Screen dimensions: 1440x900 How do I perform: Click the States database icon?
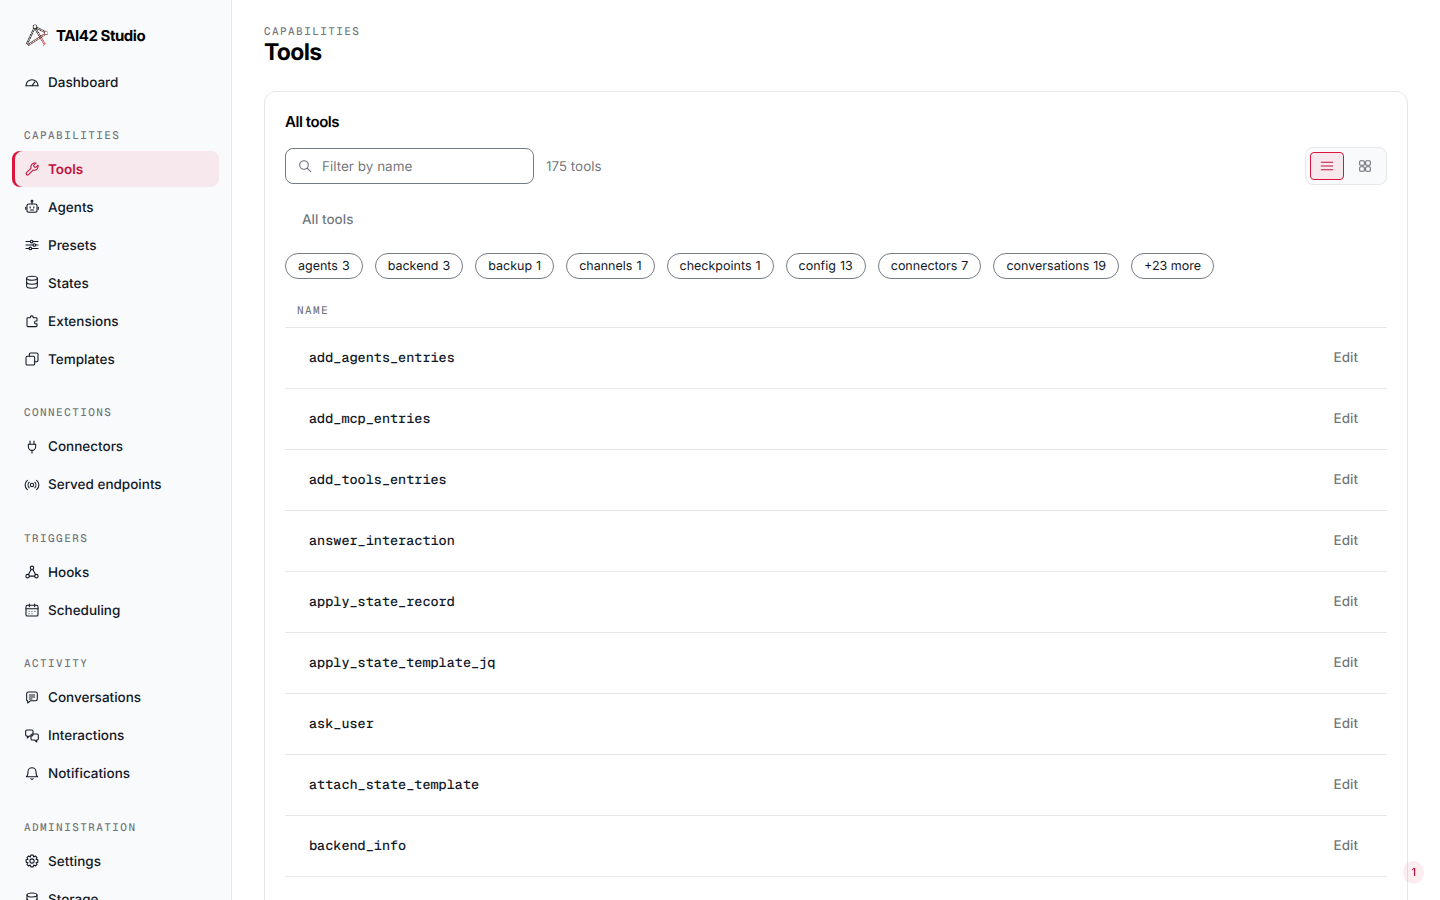(x=32, y=283)
